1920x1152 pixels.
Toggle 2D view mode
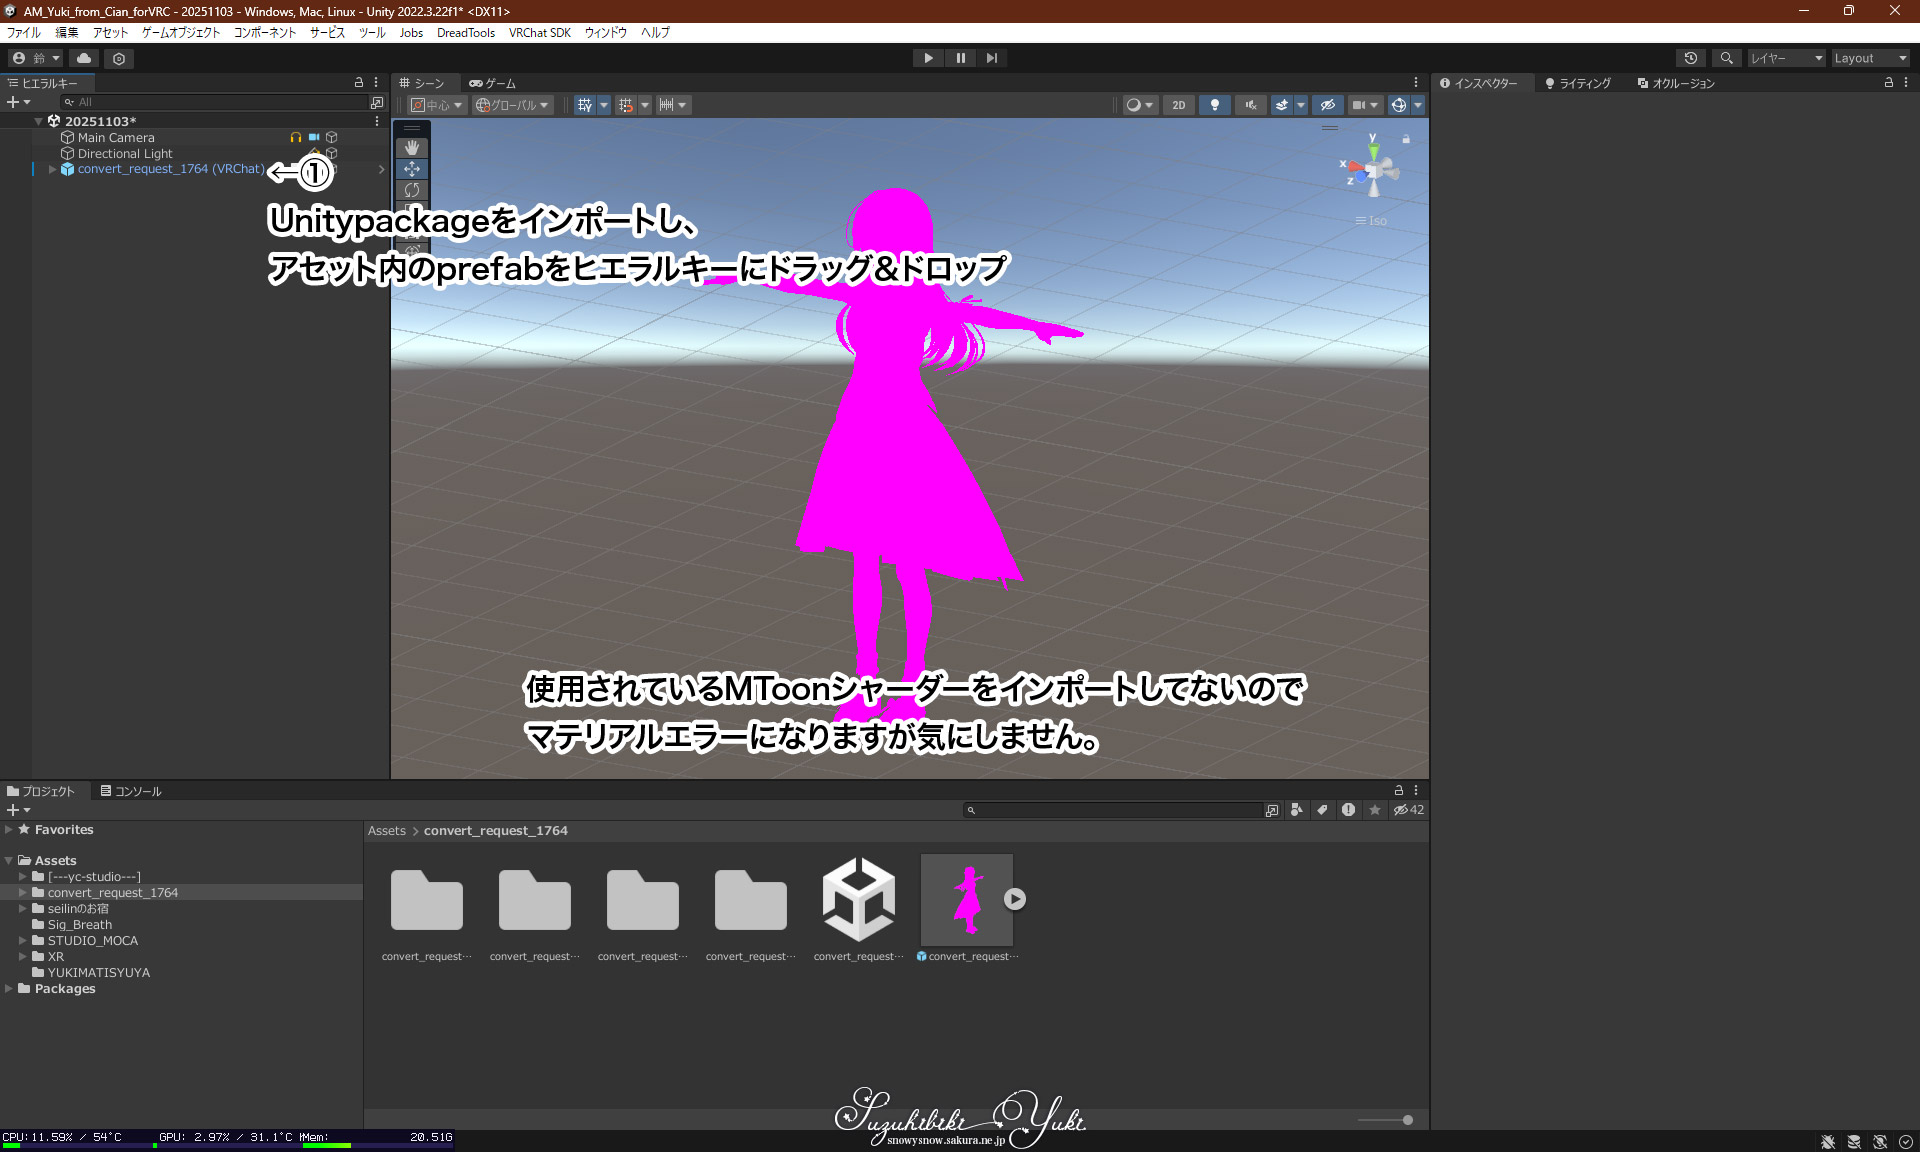[x=1178, y=105]
